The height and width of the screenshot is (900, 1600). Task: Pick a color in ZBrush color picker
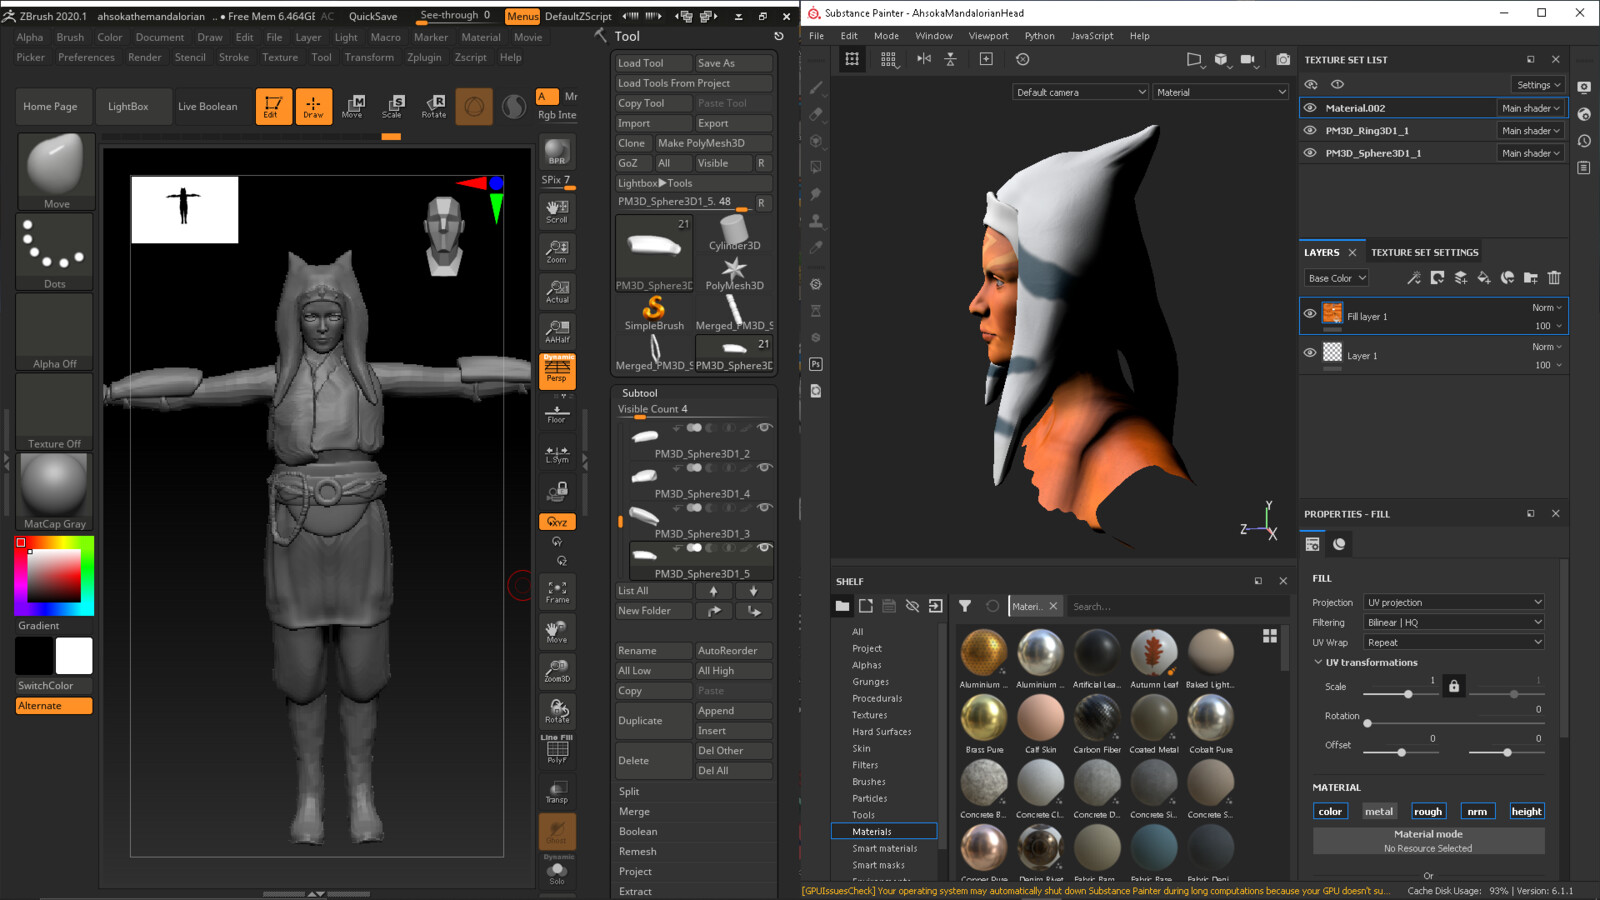tap(54, 575)
